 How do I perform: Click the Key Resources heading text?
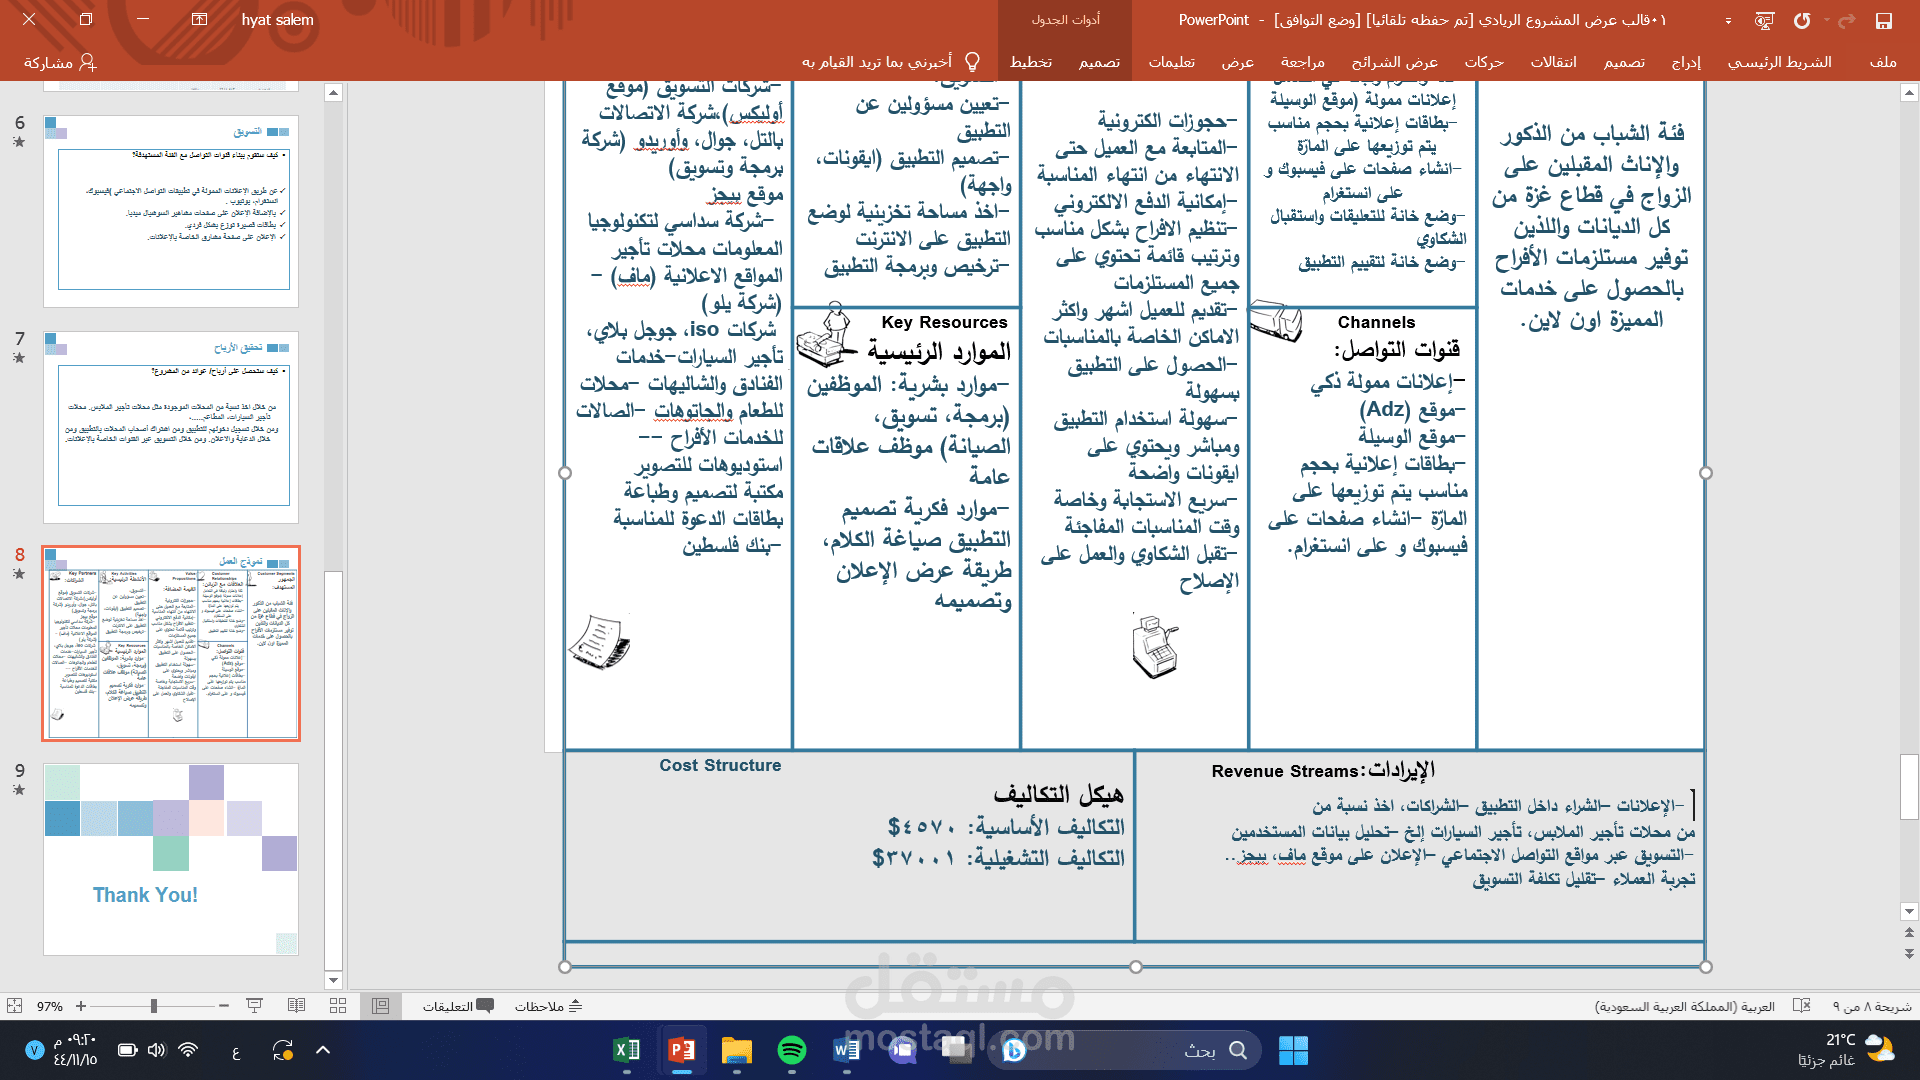tap(944, 322)
